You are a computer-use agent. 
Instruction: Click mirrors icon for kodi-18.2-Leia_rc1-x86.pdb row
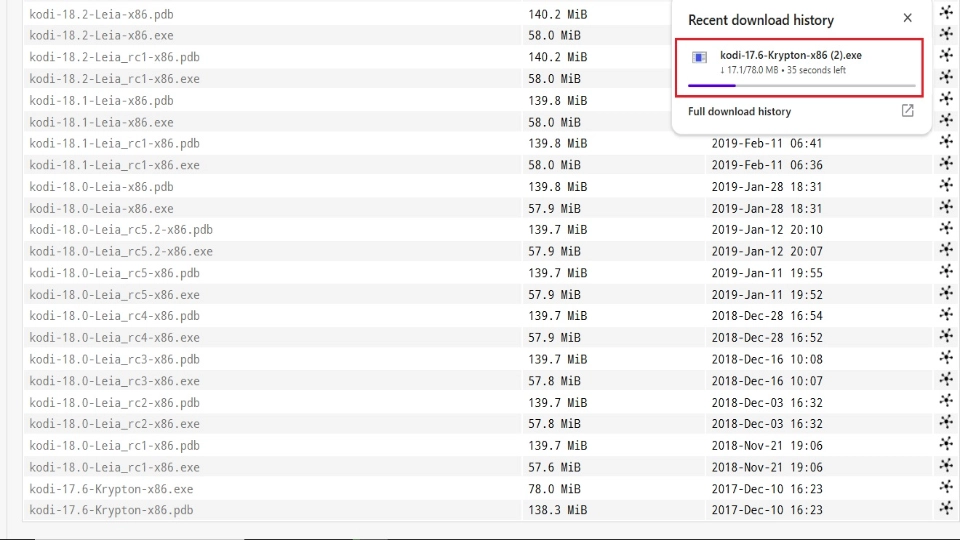point(947,55)
